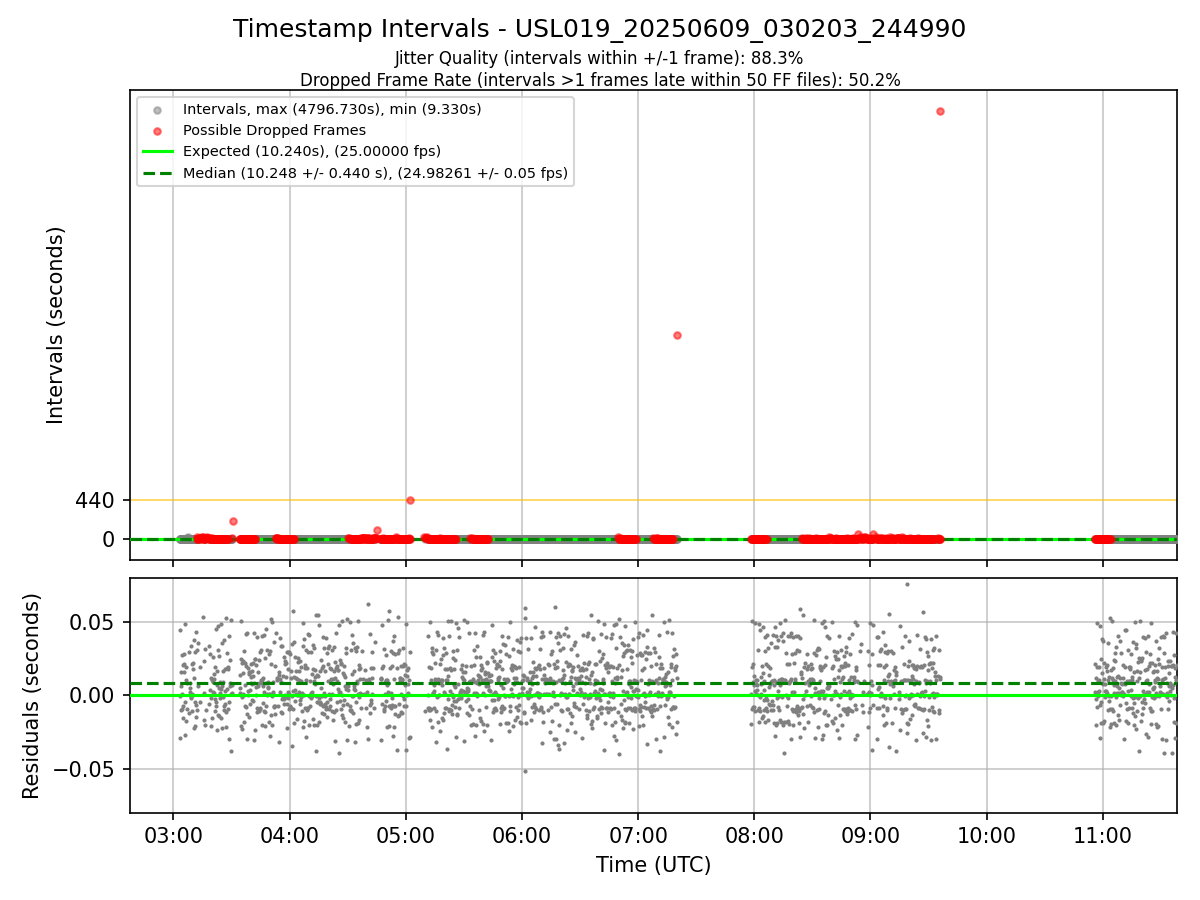Click the 09:00 x-axis tick label
The height and width of the screenshot is (900, 1200).
(x=870, y=834)
